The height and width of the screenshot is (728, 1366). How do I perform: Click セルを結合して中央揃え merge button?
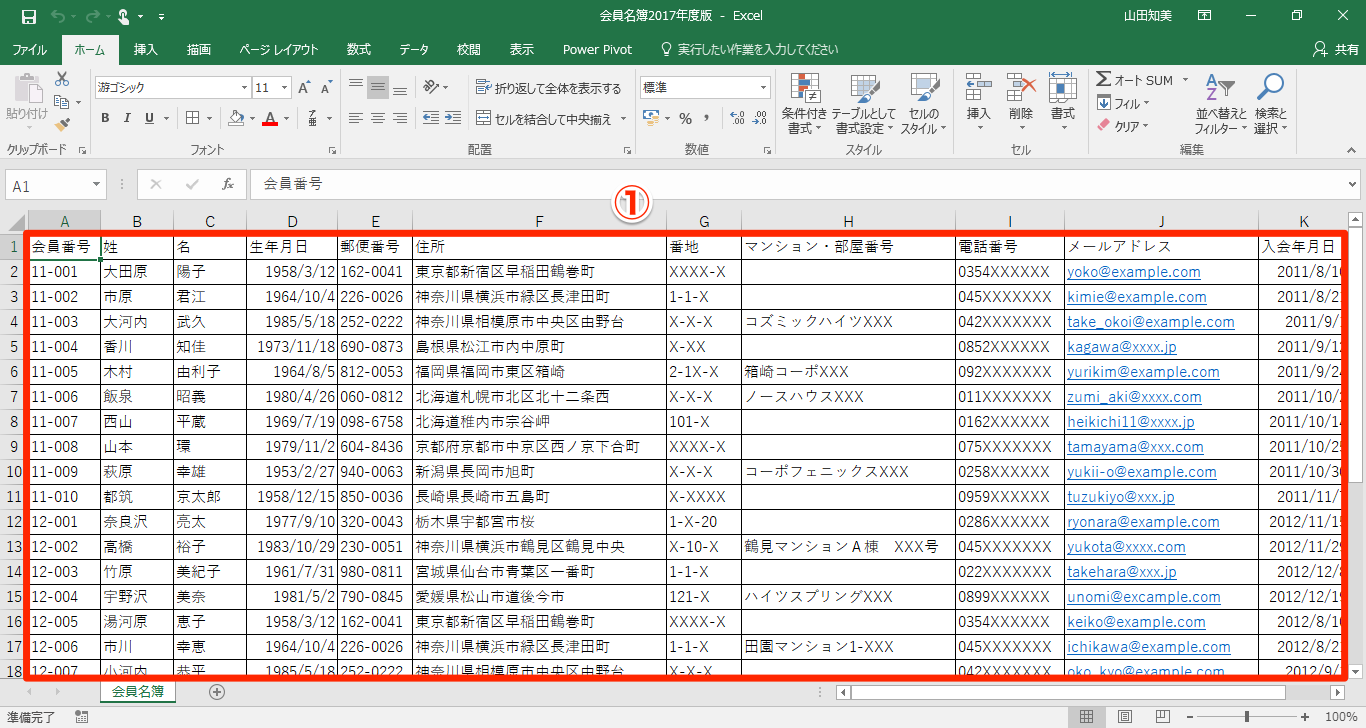[x=544, y=119]
